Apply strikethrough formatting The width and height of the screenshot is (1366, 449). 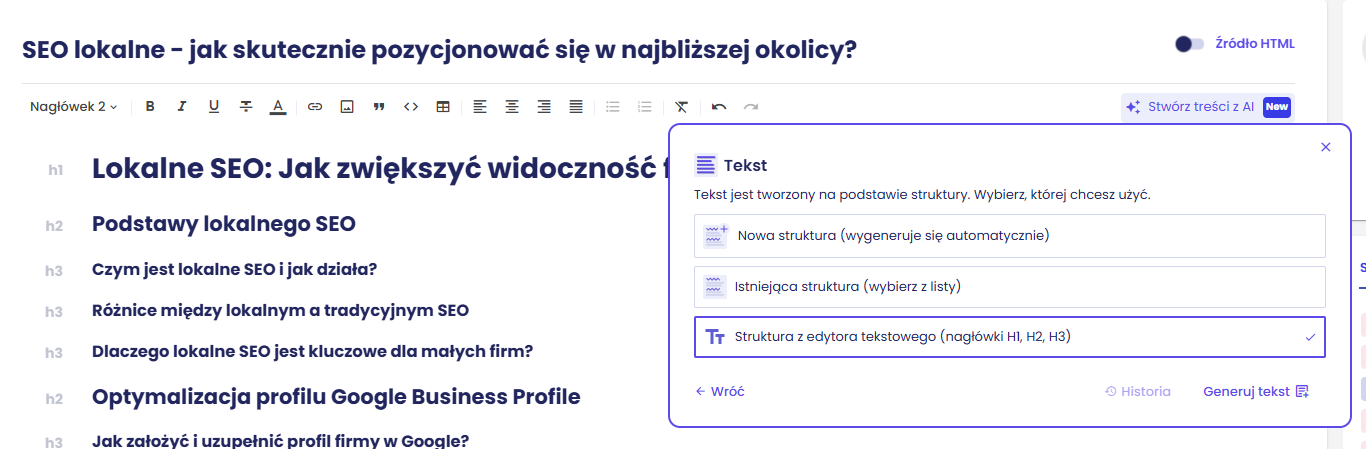pos(246,106)
